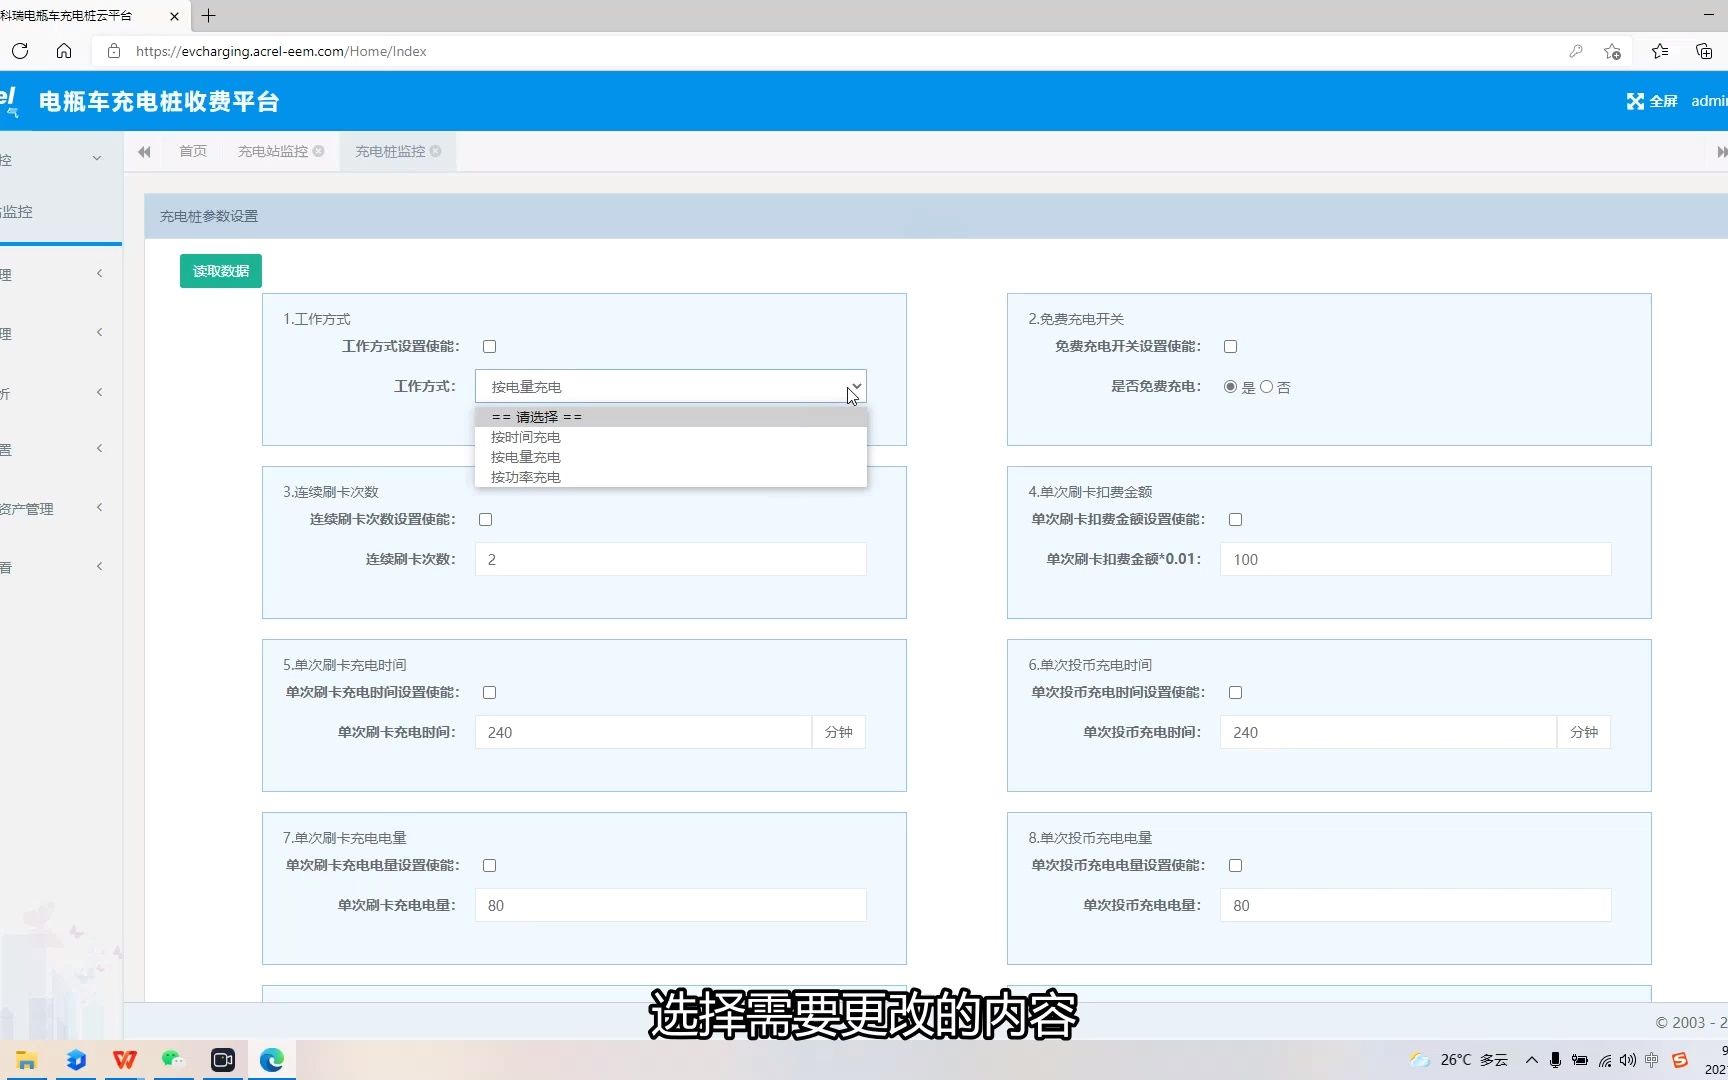Screen dimensions: 1728x1080
Task: Switch to the 首页 tab
Action: [x=192, y=151]
